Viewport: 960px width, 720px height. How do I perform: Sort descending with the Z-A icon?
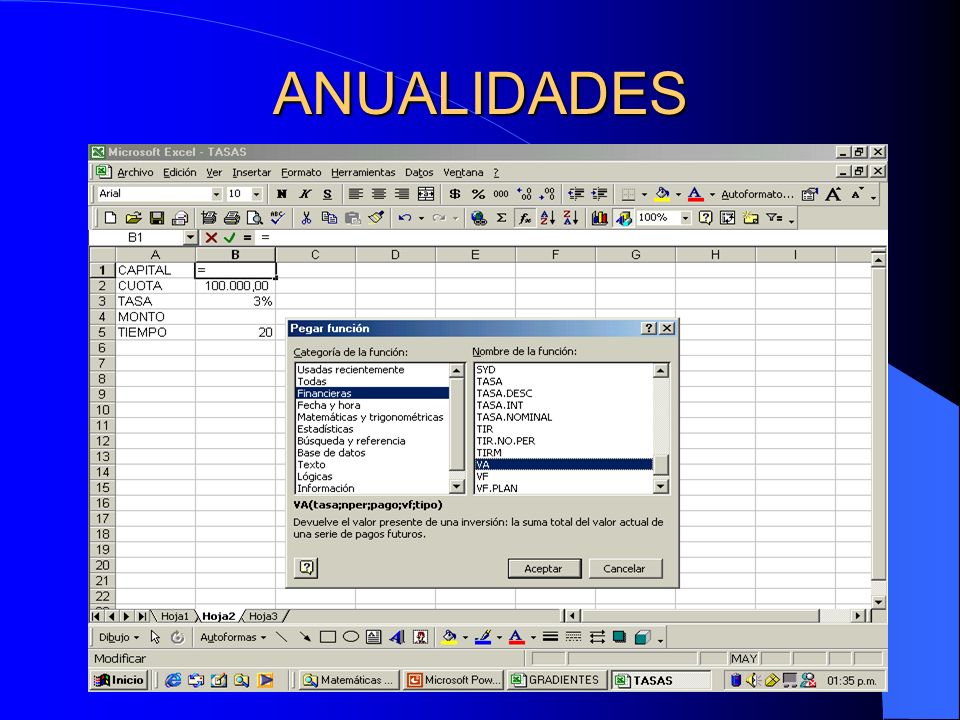(x=571, y=217)
